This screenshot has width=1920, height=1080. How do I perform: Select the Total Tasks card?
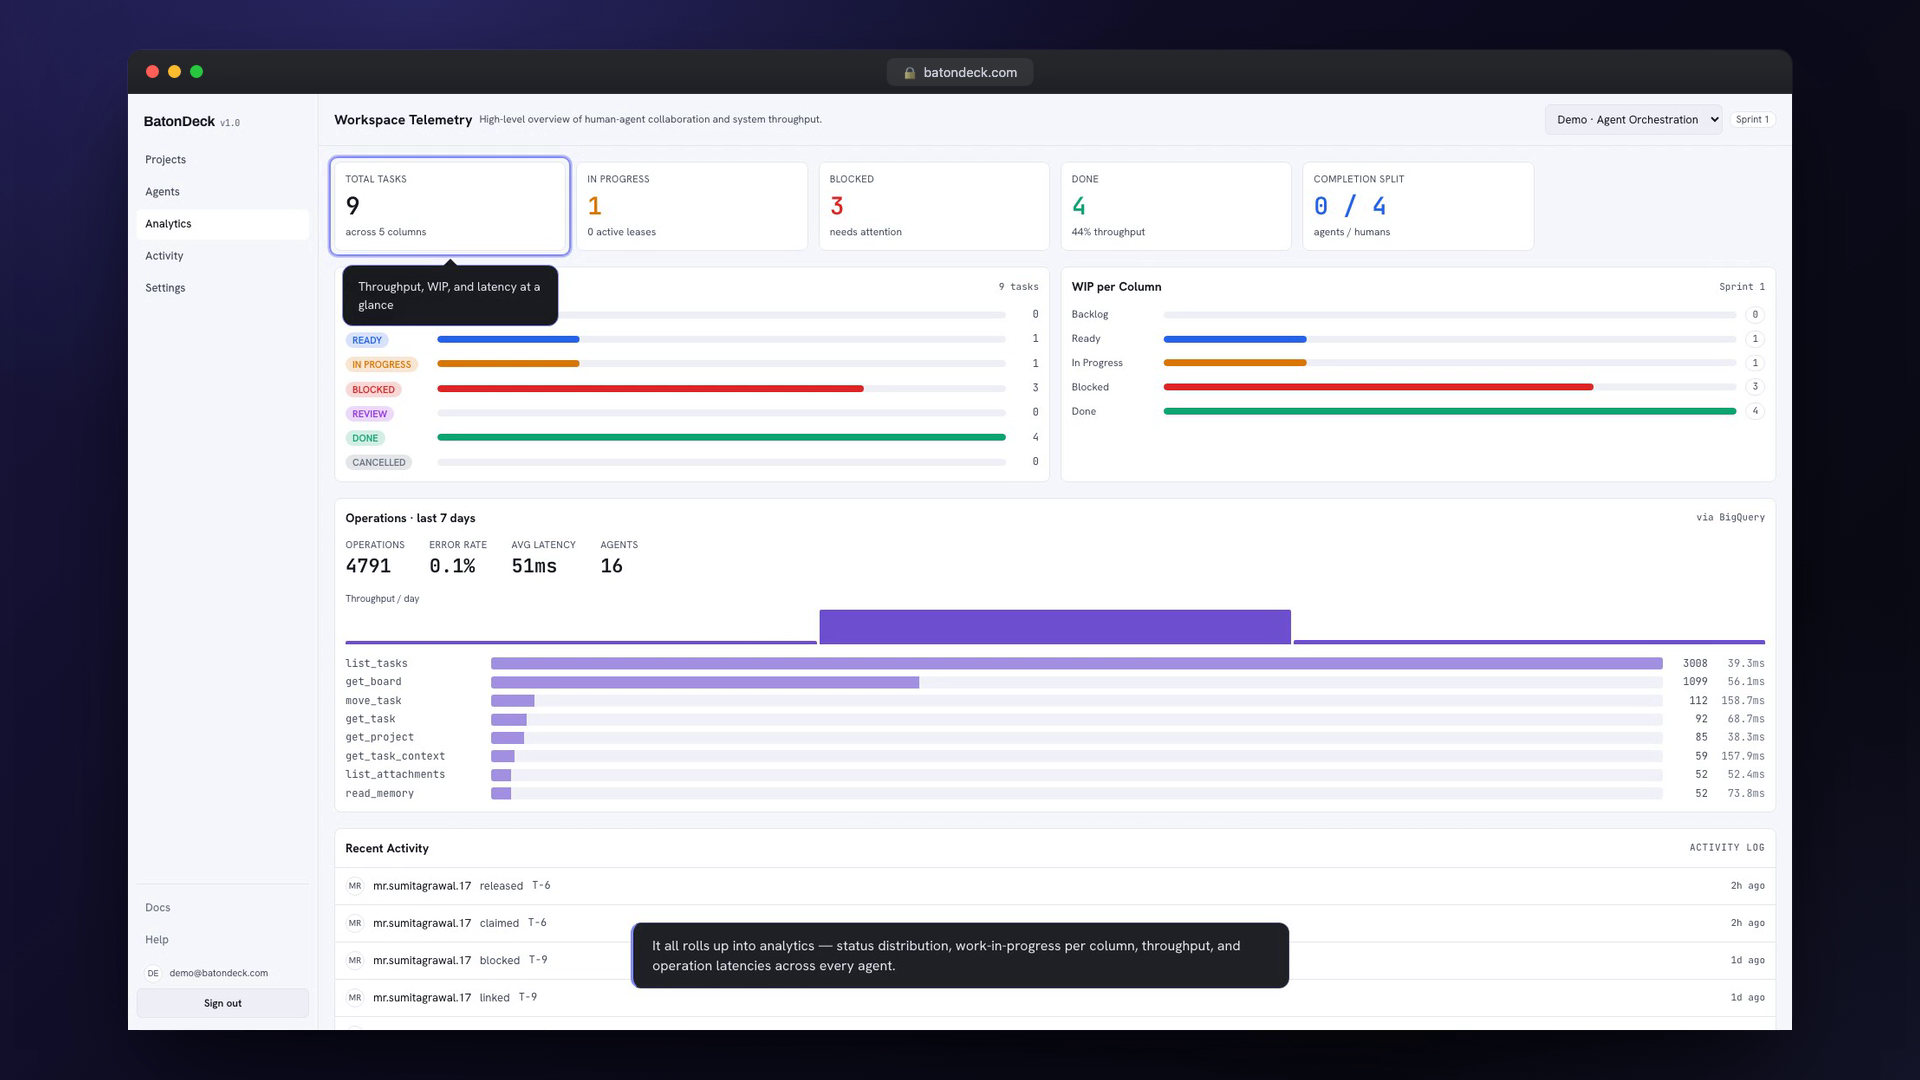450,206
